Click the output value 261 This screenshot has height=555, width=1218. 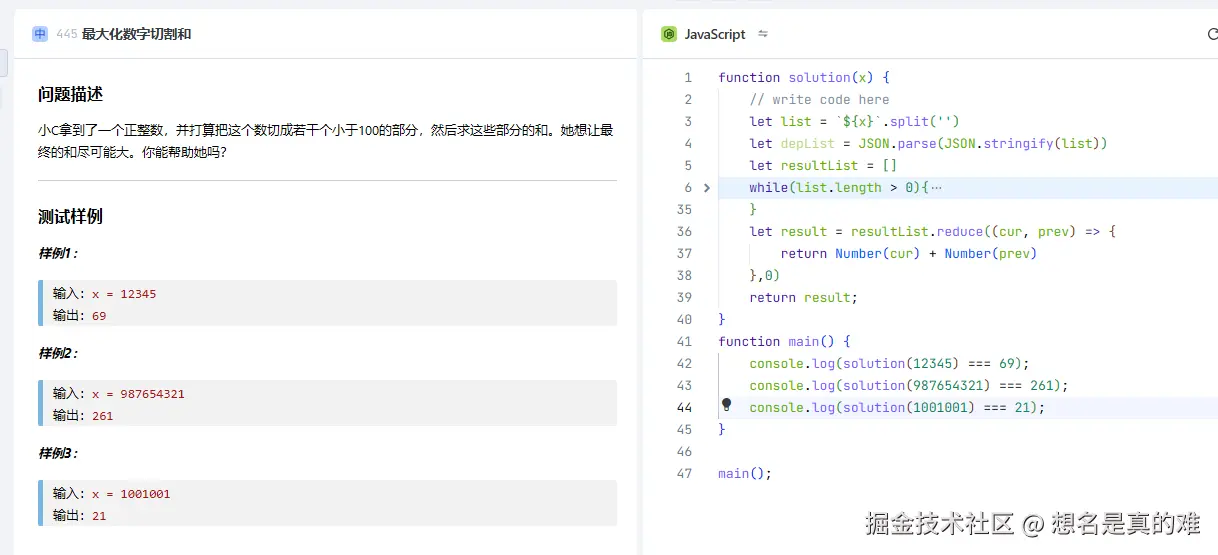[x=102, y=416]
